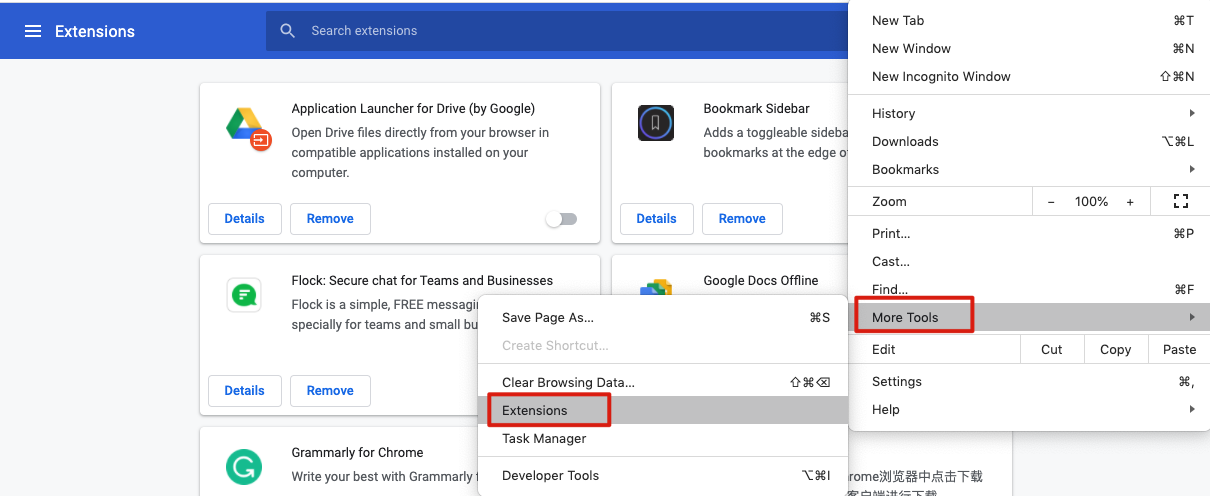Click the Bookmark Sidebar extension icon
This screenshot has width=1210, height=496.
point(656,123)
